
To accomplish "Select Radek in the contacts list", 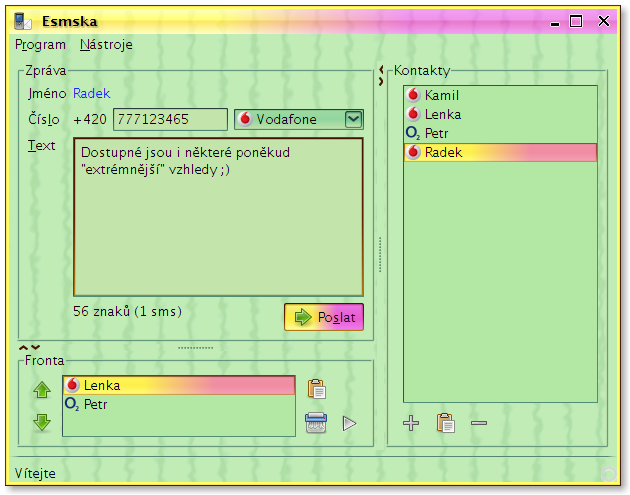I will click(x=500, y=152).
